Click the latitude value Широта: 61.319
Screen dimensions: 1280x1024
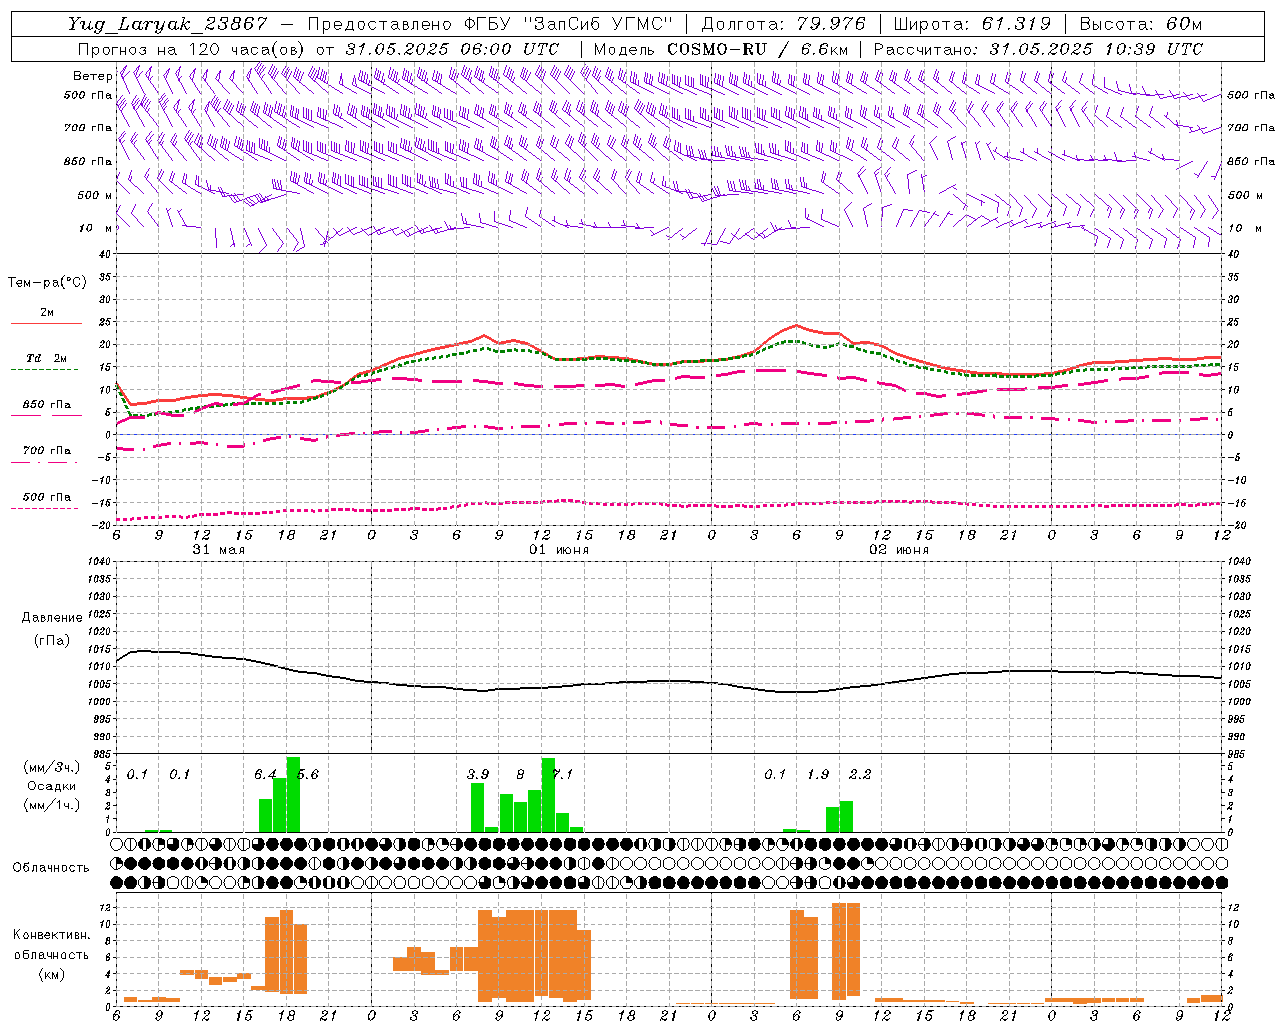tap(972, 24)
